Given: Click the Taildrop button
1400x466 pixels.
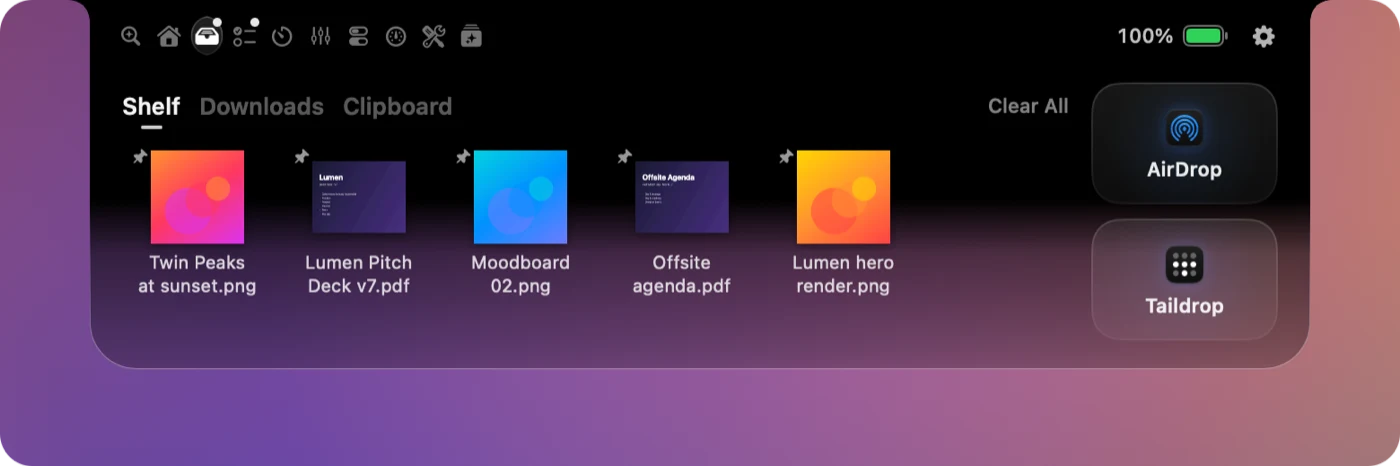Looking at the screenshot, I should [x=1184, y=280].
